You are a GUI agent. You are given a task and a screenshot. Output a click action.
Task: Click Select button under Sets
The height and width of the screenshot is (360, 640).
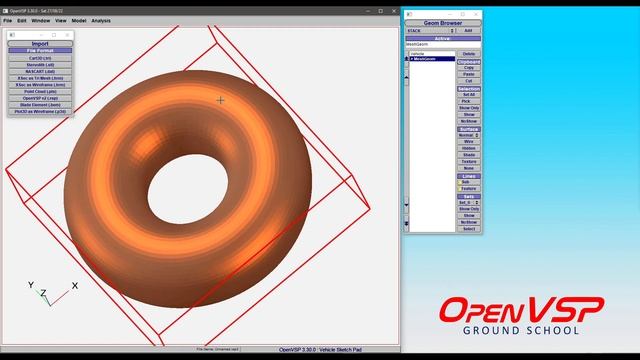click(469, 229)
